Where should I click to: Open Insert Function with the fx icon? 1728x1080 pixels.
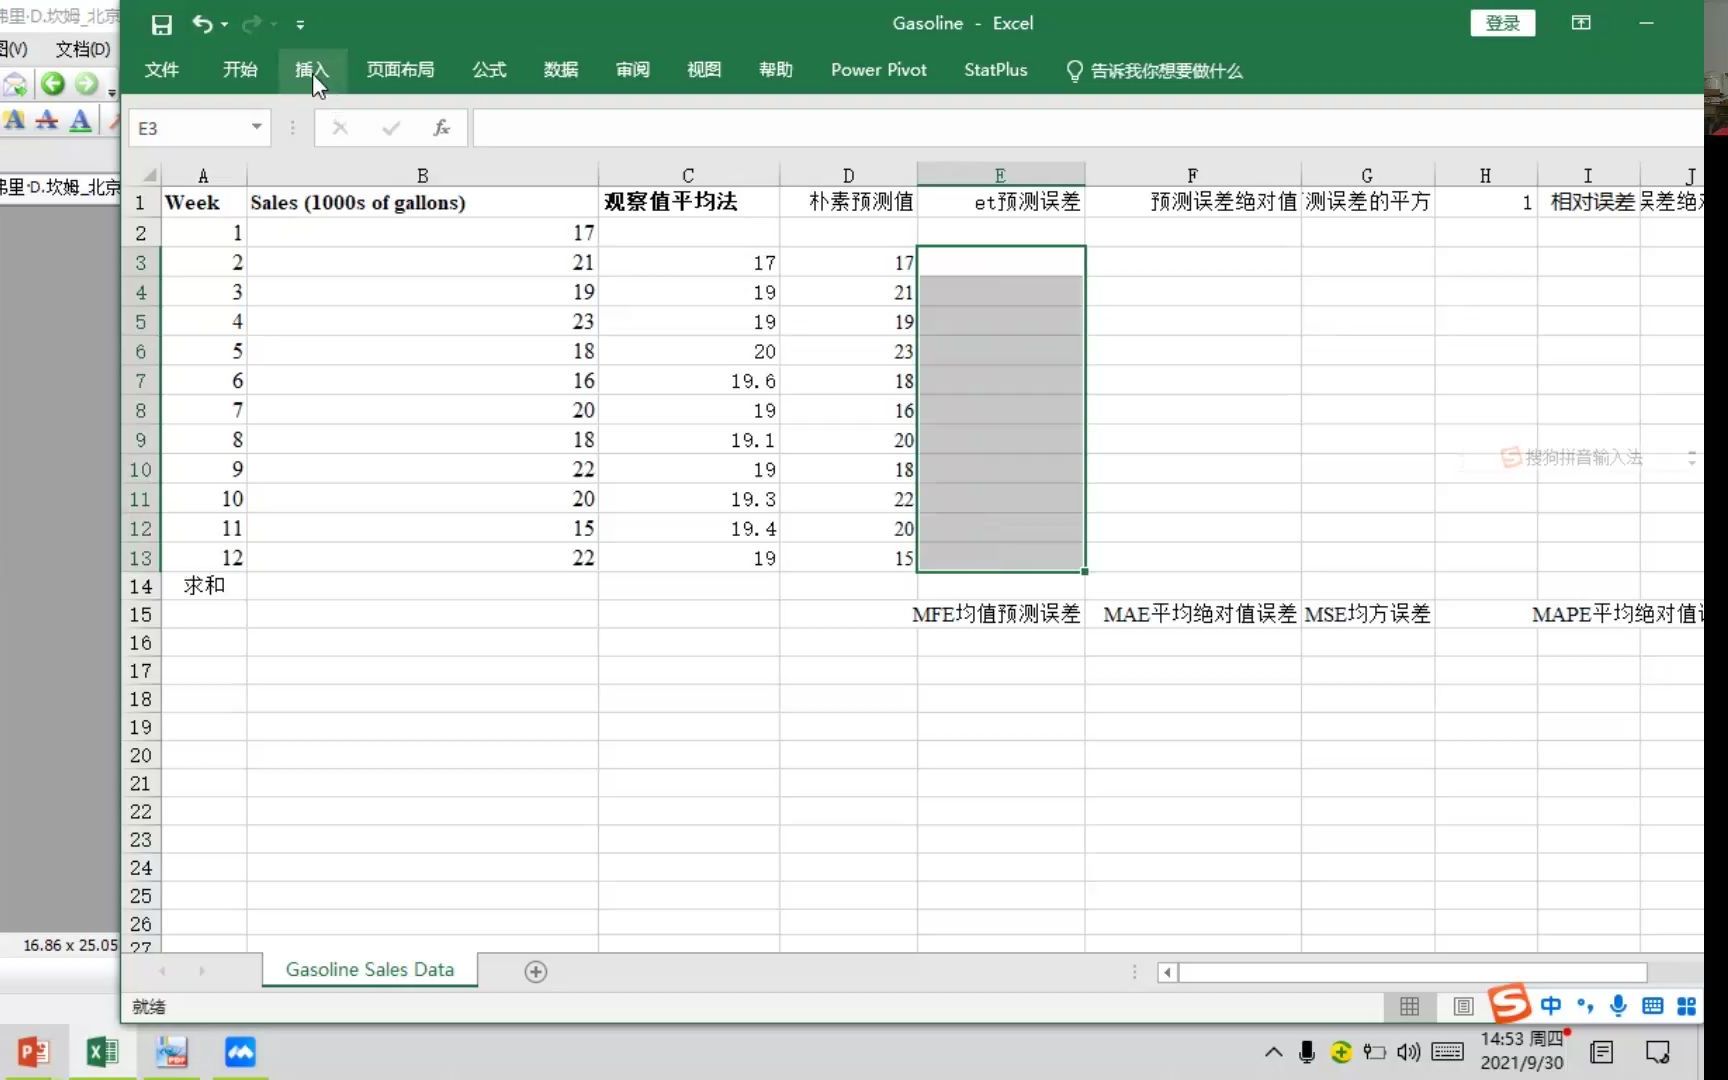coord(440,128)
